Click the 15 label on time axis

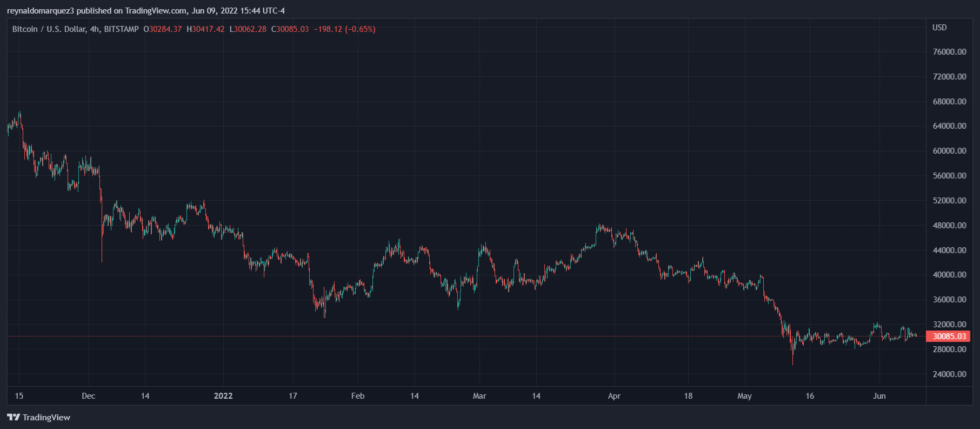point(19,396)
